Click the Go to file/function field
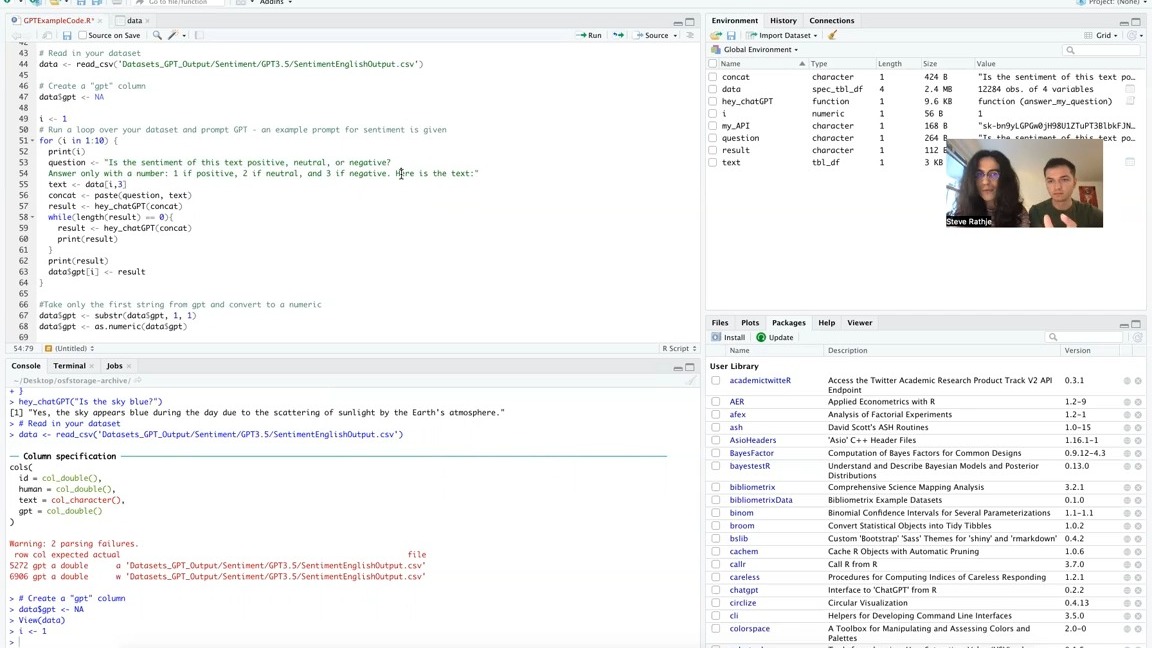Screen dimensions: 1152x648 (178, 2)
